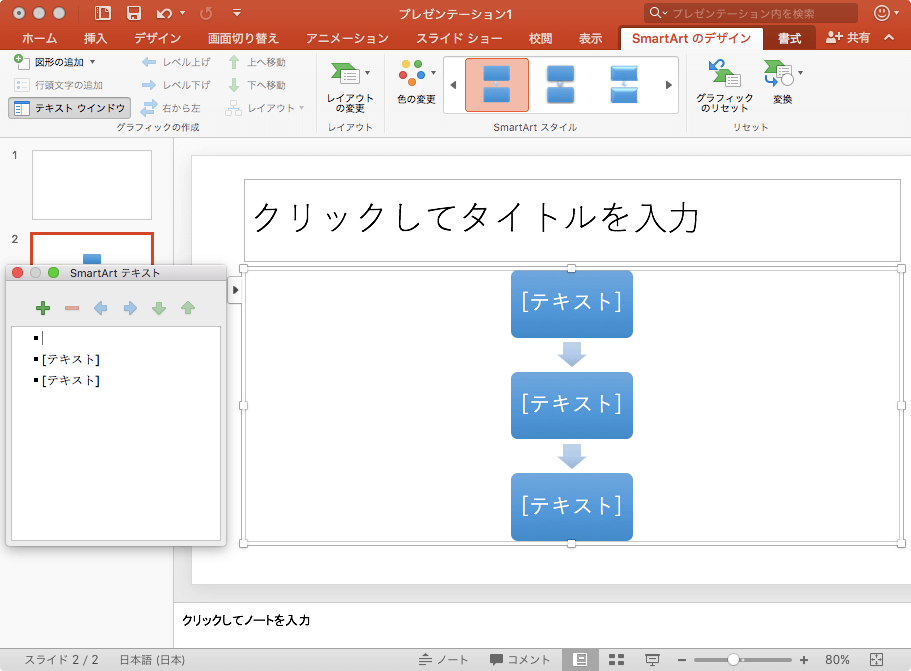Switch to slide sorter view icon
This screenshot has height=671, width=911.
click(x=616, y=659)
